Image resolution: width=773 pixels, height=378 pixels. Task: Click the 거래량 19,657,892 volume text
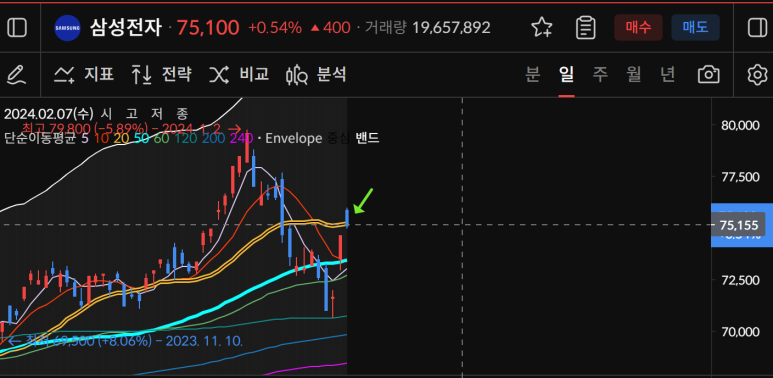pyautogui.click(x=427, y=28)
